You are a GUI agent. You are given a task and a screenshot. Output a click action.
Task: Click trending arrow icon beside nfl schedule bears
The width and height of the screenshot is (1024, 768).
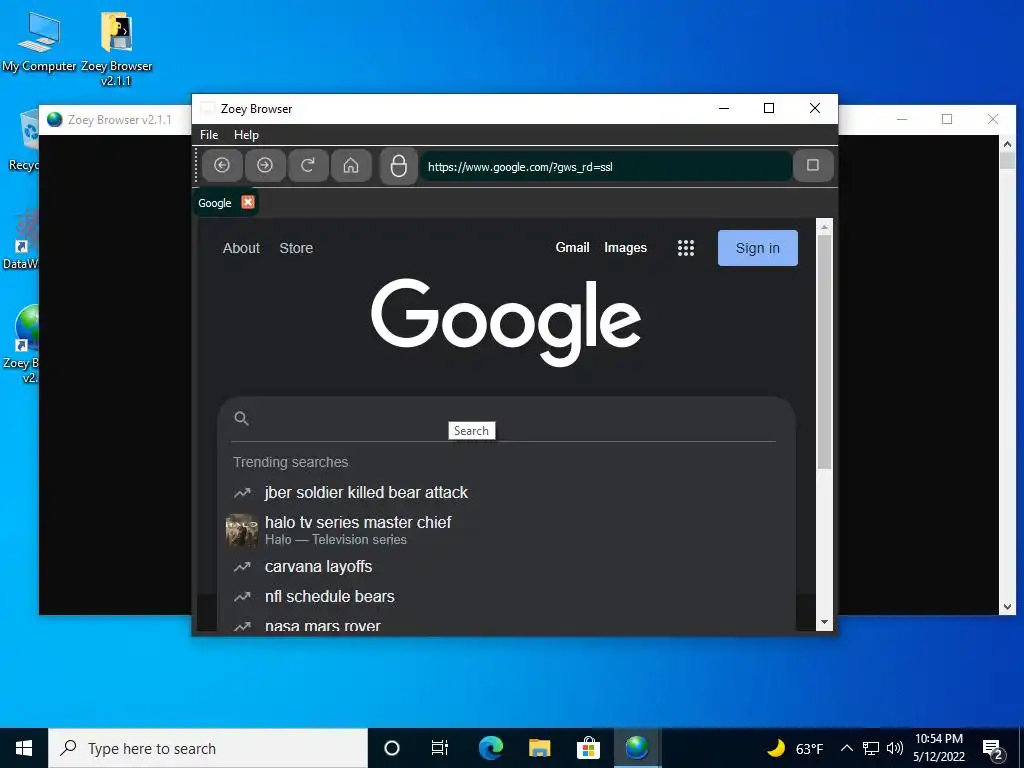pos(242,596)
